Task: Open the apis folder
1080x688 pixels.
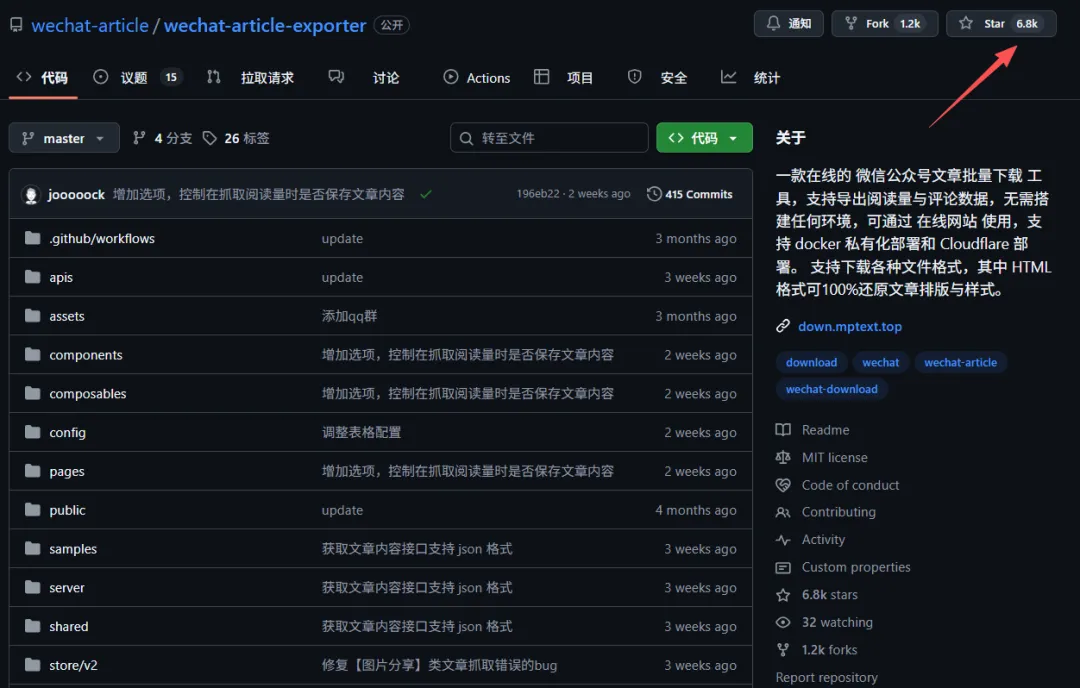Action: 61,278
